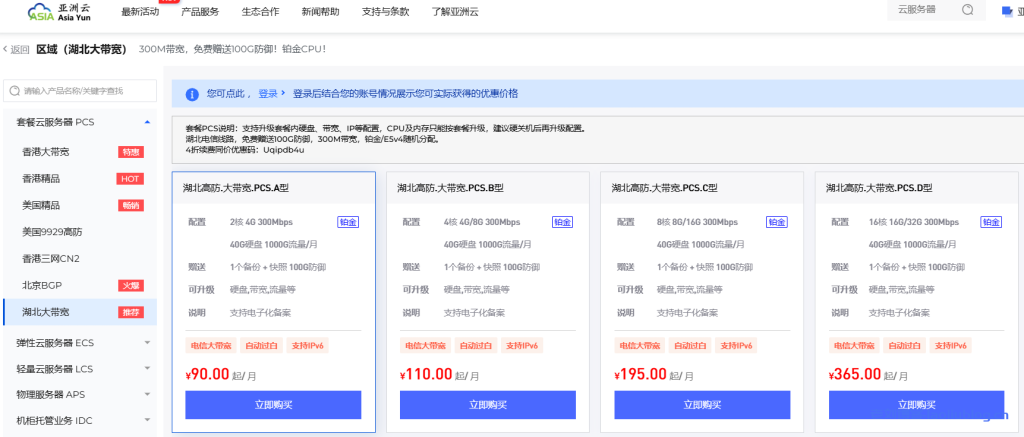Screen dimensions: 1024x437
Task: Click the 自动过白 tag on PCS.B型 card
Action: pyautogui.click(x=475, y=346)
